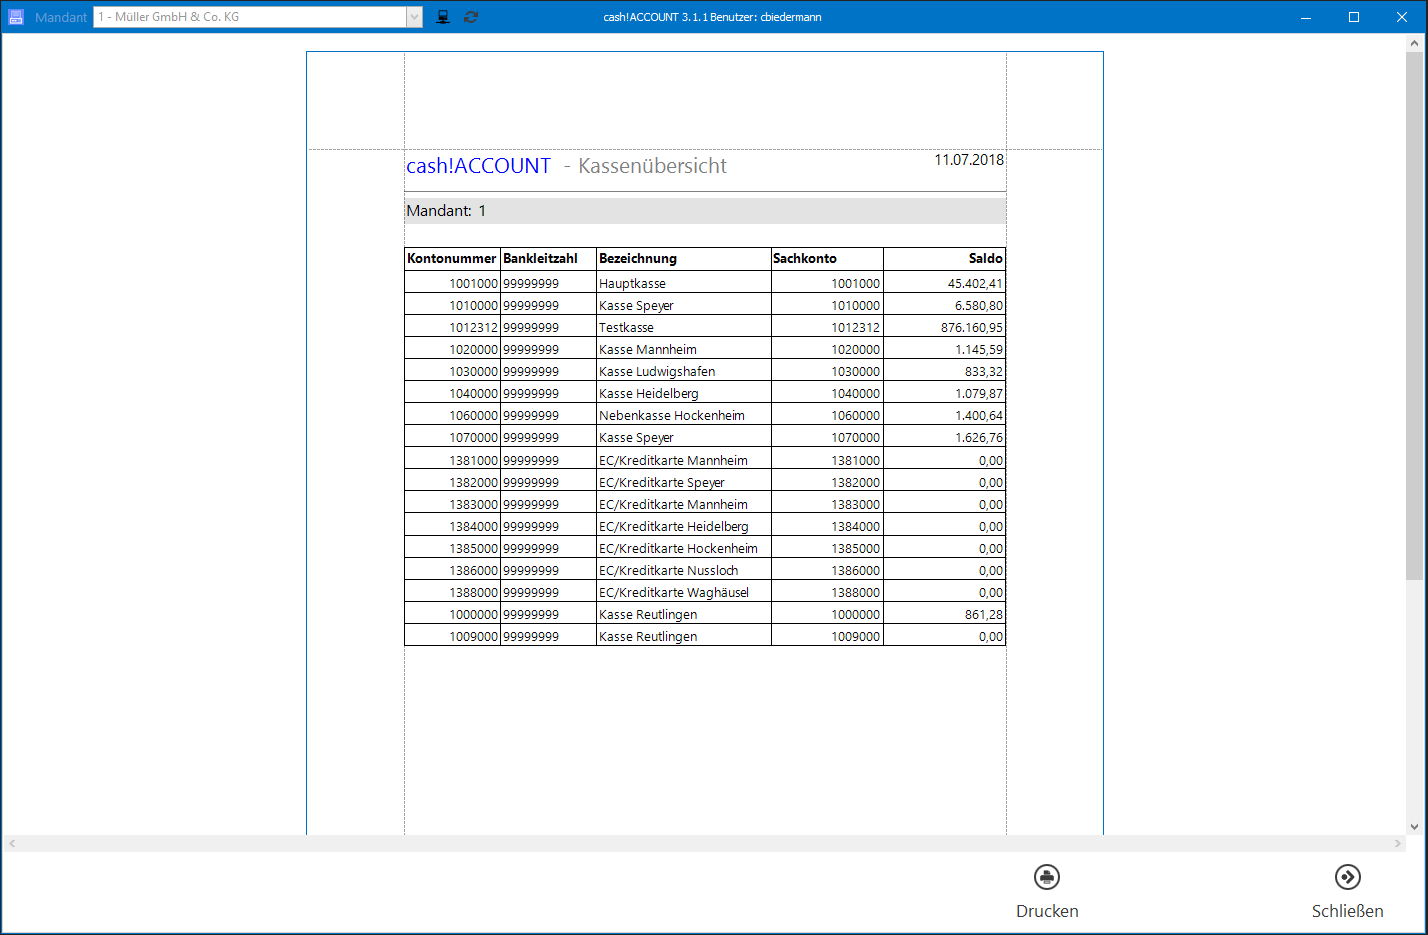The width and height of the screenshot is (1428, 935).
Task: Click the vertical scrollbar thumb
Action: [1414, 315]
